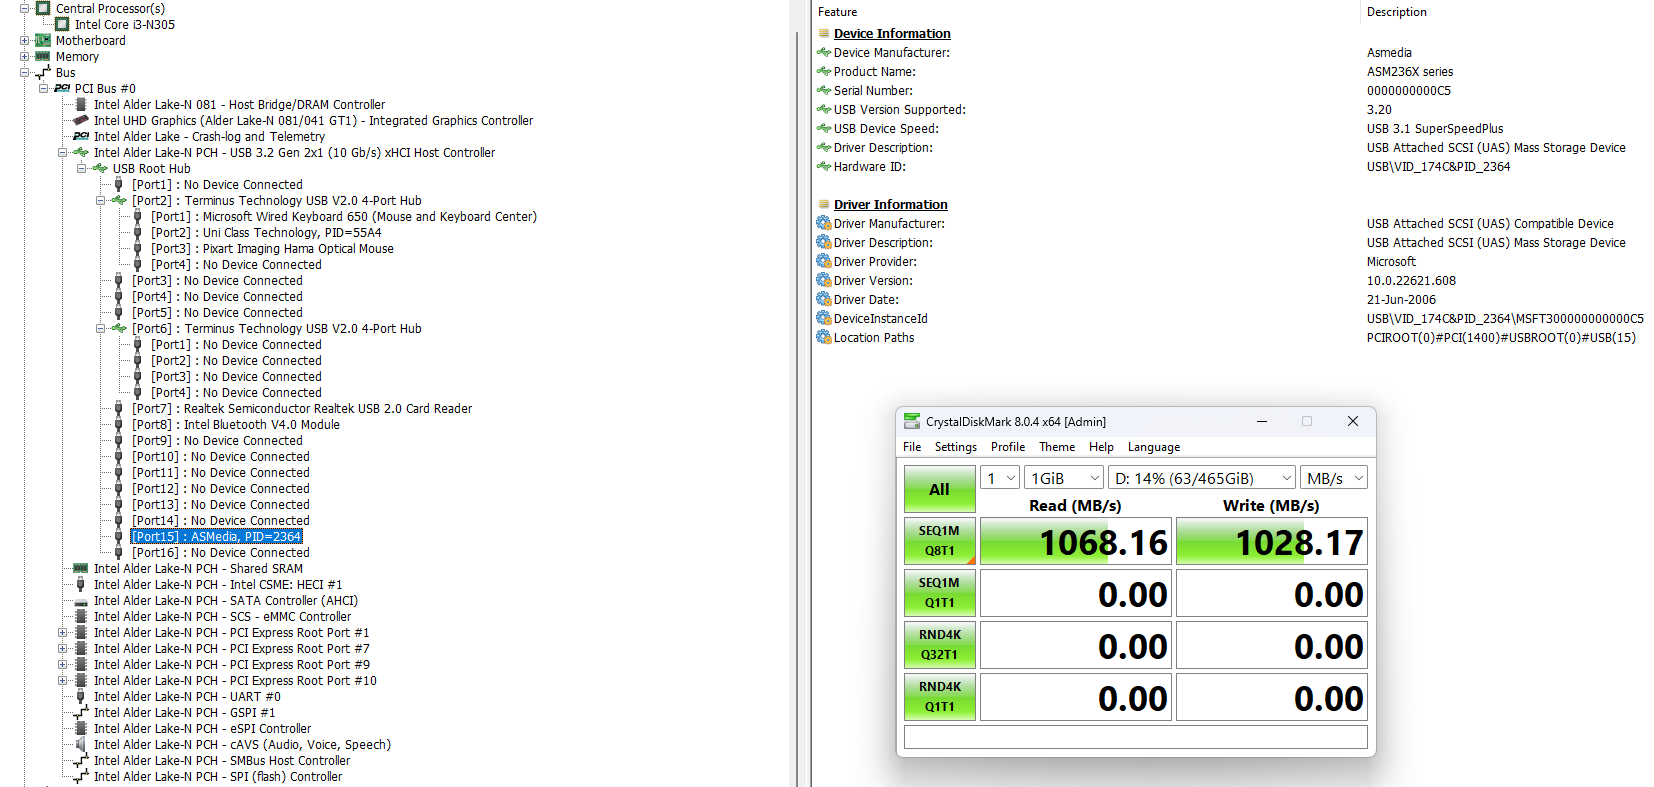Click the Description column header
The image size is (1654, 787).
coord(1397,12)
